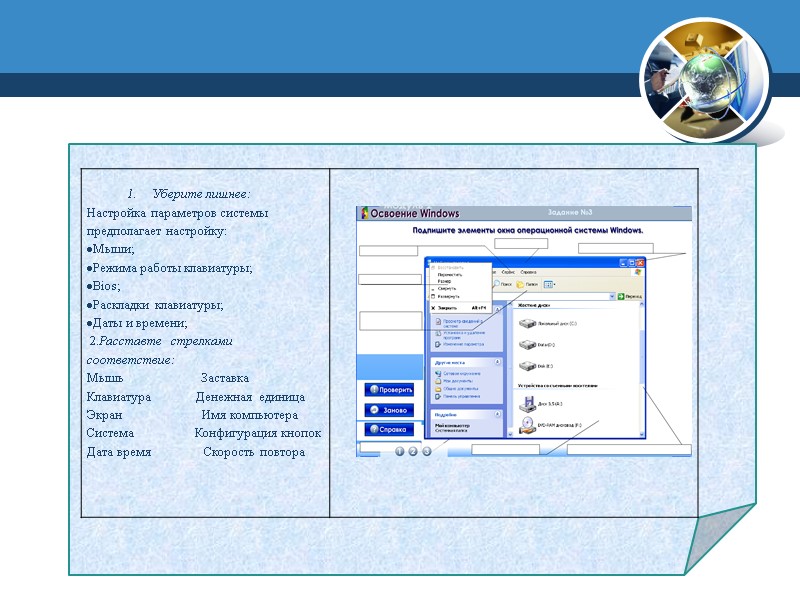
Task: Click the round globe logo on slide header
Action: click(705, 81)
